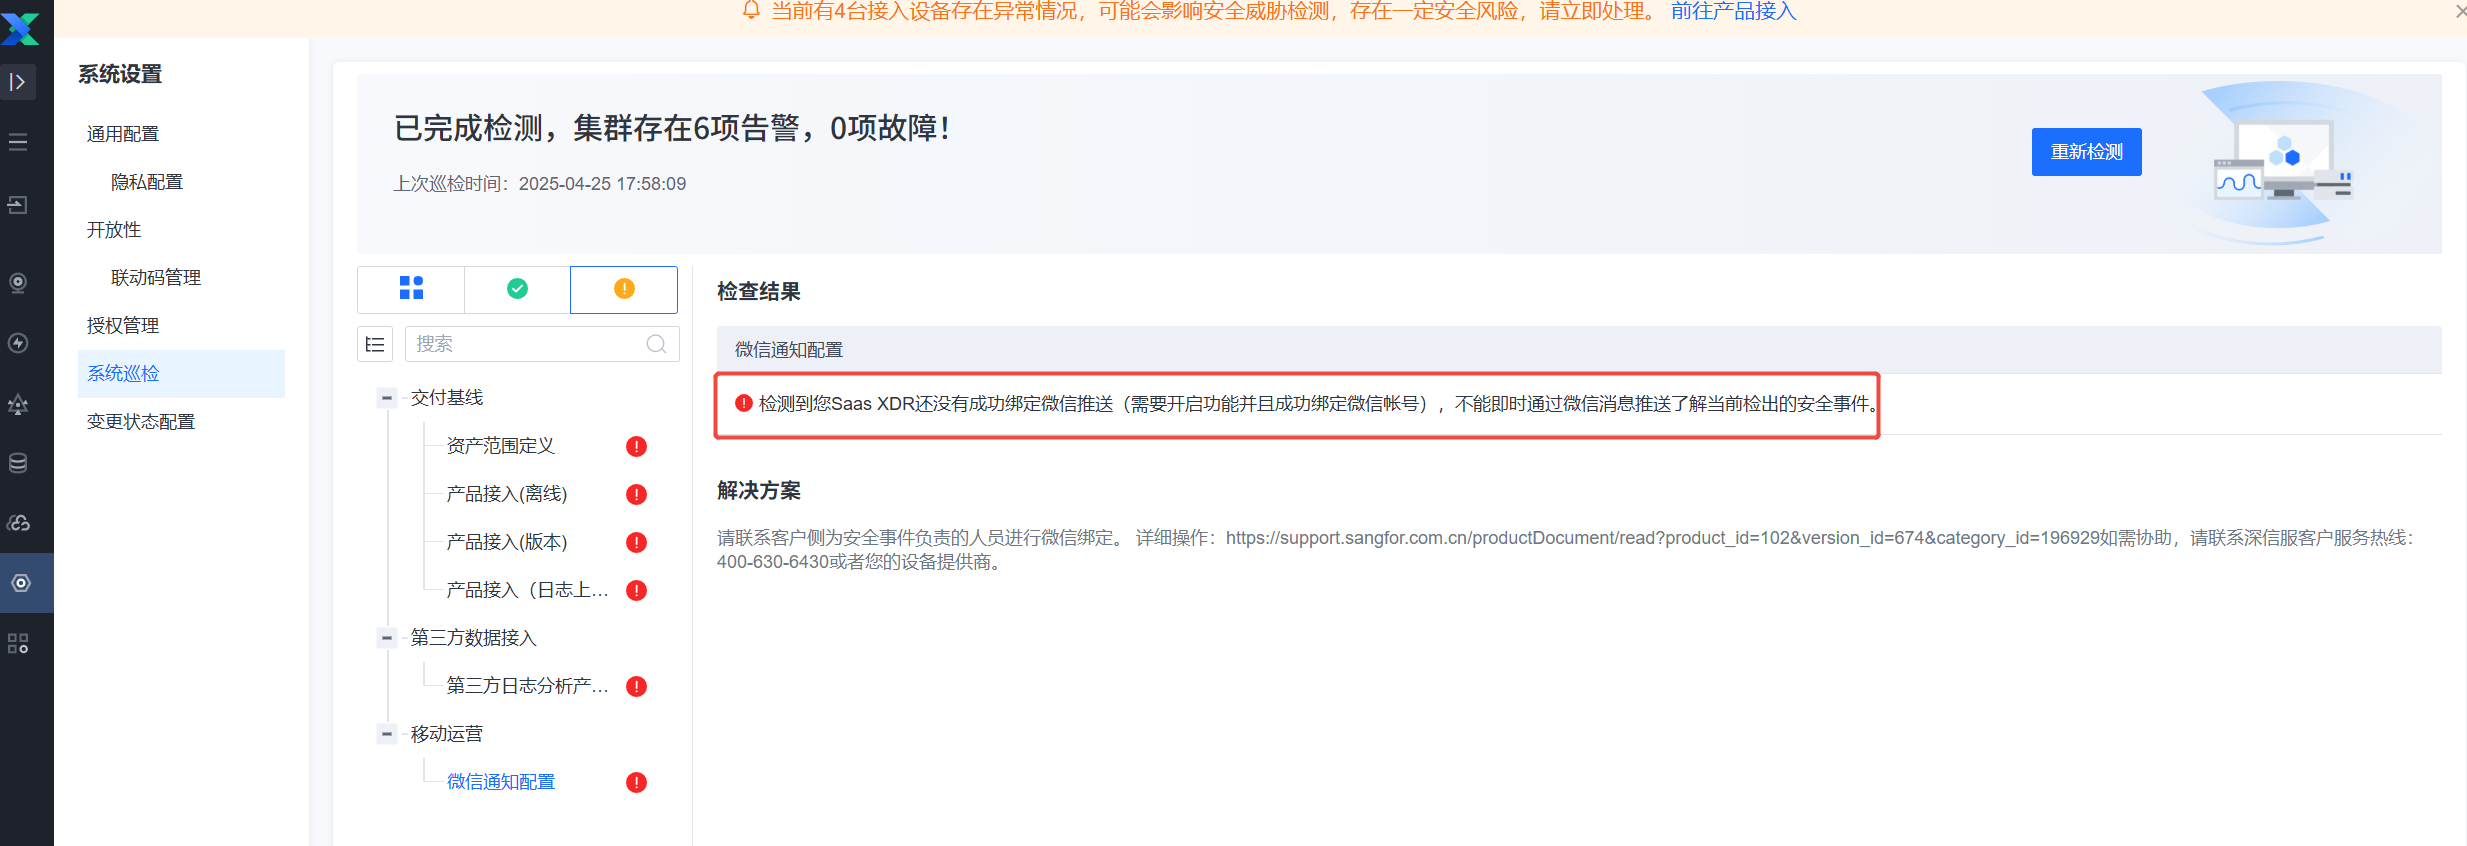Show all inspection items grid tab
Screen dimensions: 2467x846
point(411,289)
